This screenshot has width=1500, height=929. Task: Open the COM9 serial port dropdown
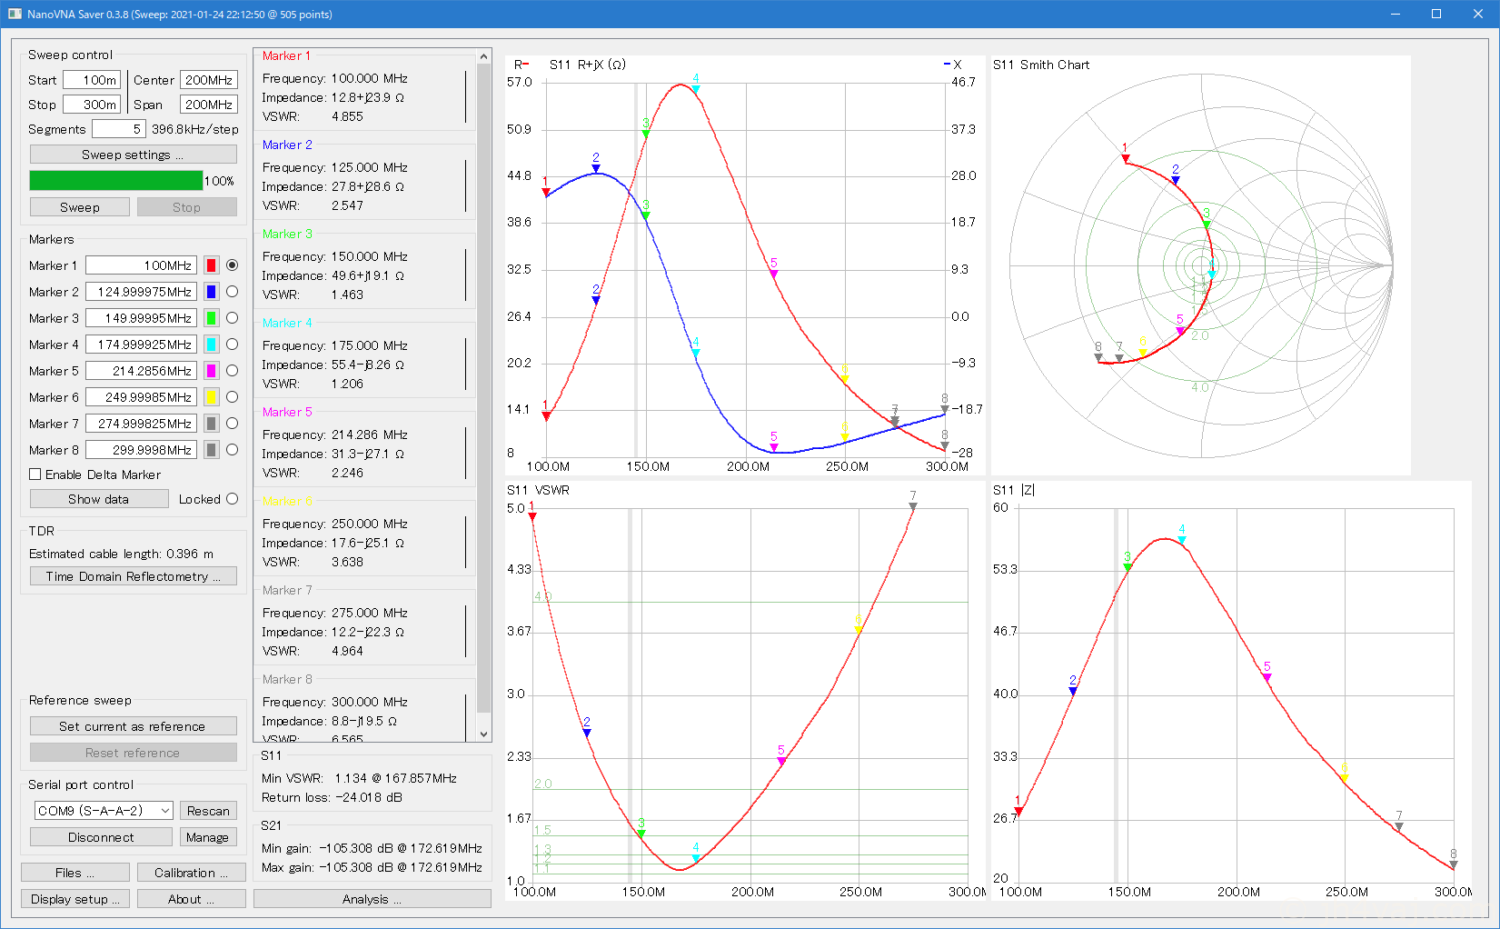104,811
